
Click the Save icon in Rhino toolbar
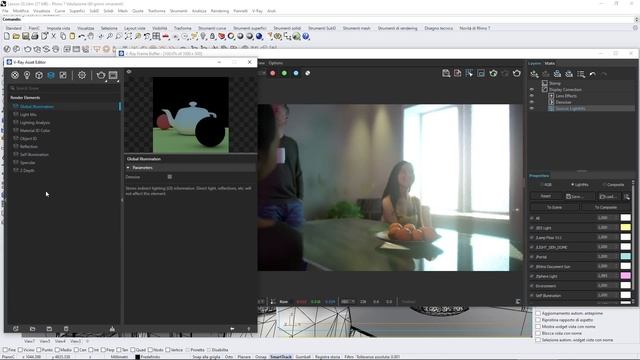point(25,36)
